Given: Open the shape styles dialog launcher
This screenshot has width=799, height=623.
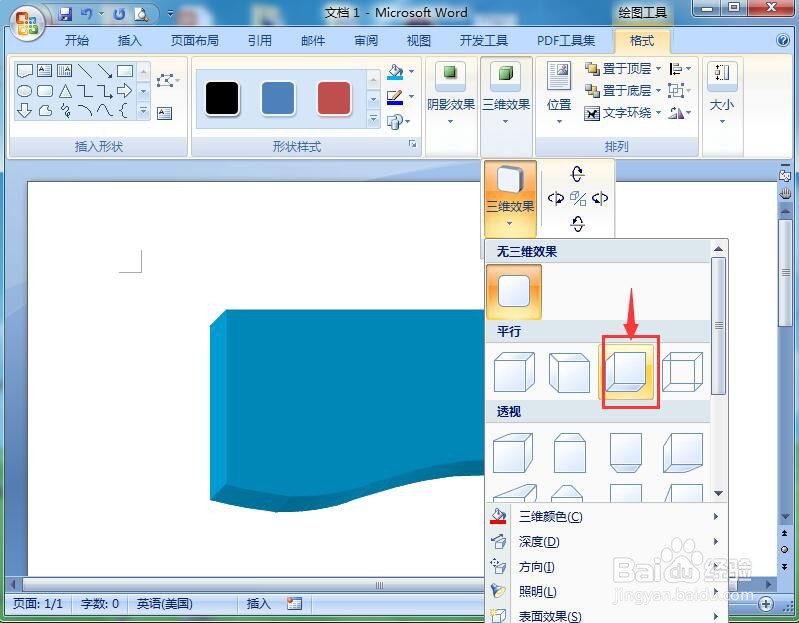Looking at the screenshot, I should pyautogui.click(x=412, y=145).
